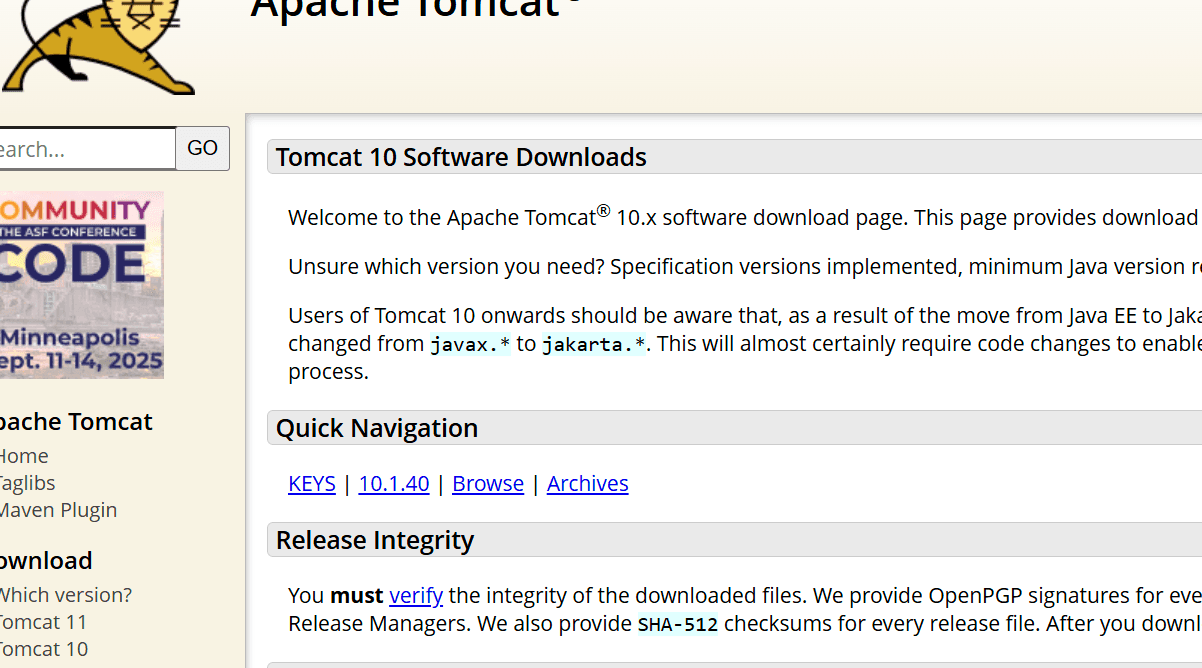Choose Tomcat 10 download link
Image resolution: width=1202 pixels, height=668 pixels.
coord(43,649)
